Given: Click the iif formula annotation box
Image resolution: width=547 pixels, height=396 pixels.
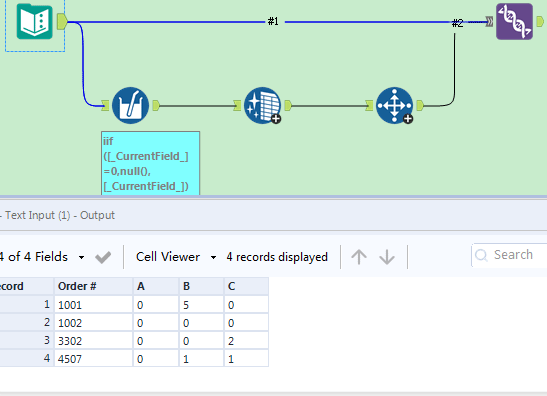Looking at the screenshot, I should pyautogui.click(x=150, y=163).
